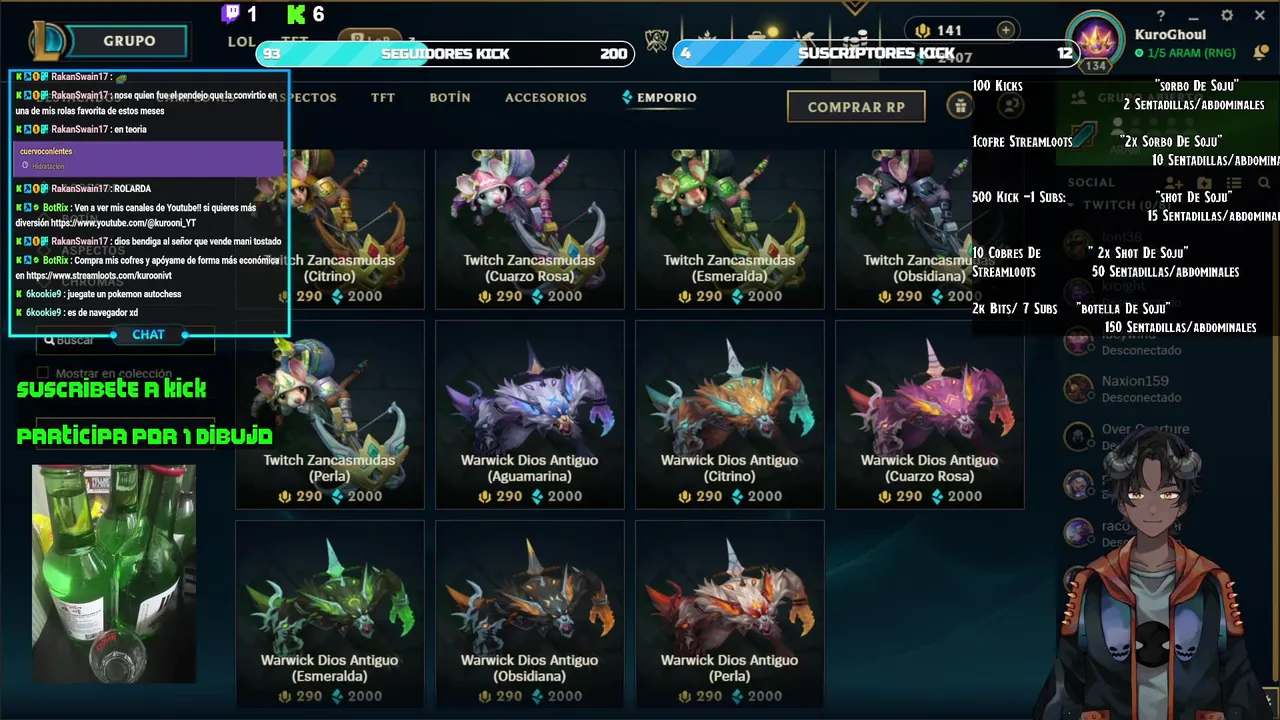The image size is (1280, 720).
Task: Open the gift center icon
Action: tap(960, 106)
